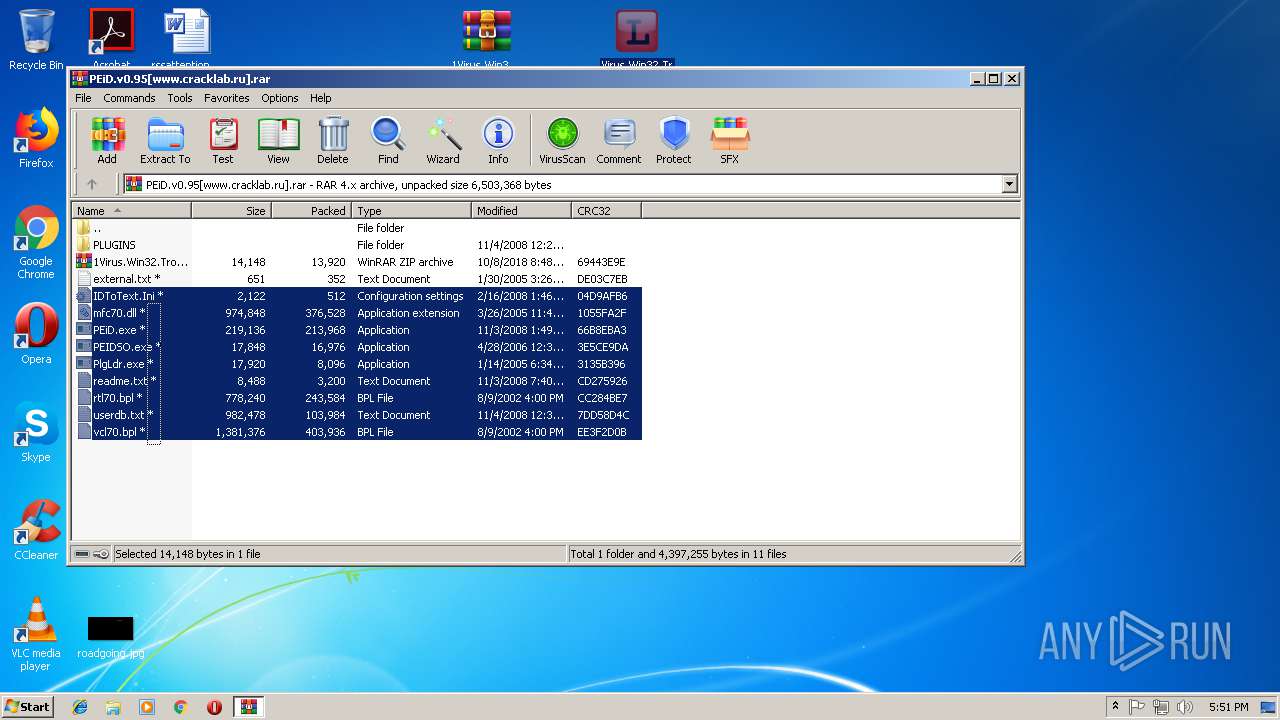Open the Tools menu

tap(180, 98)
